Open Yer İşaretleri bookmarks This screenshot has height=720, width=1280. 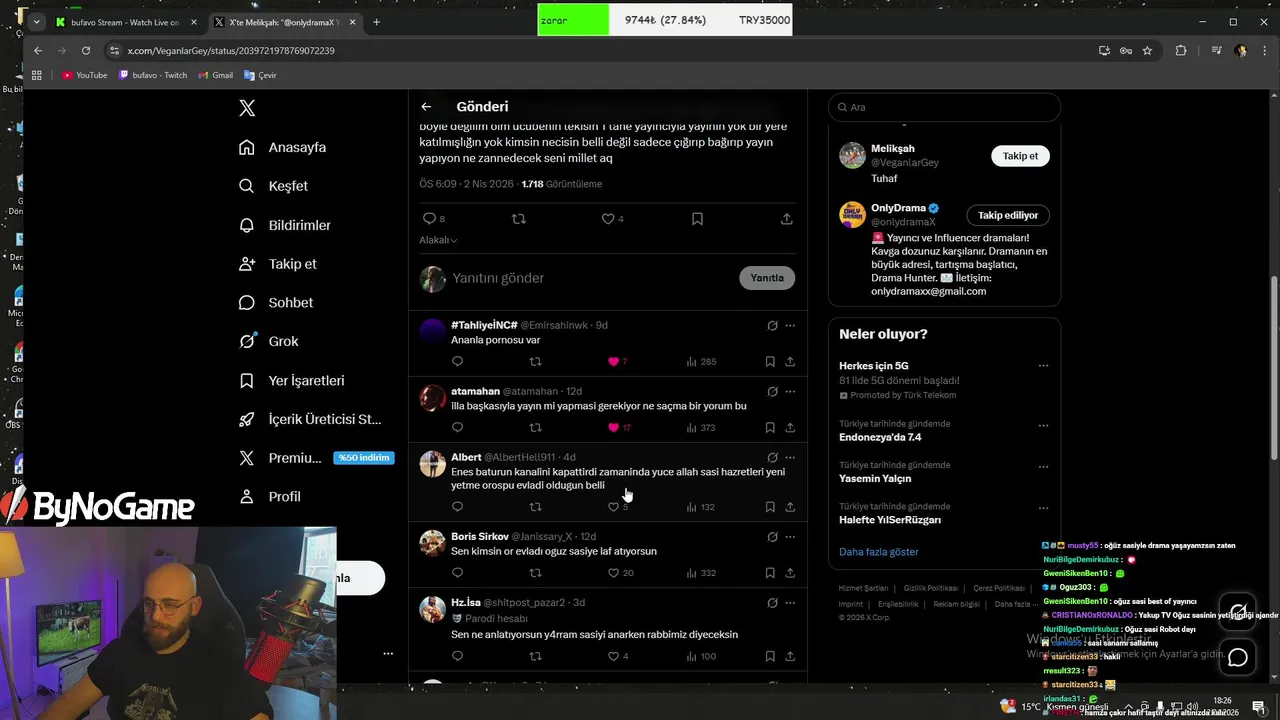(x=292, y=380)
